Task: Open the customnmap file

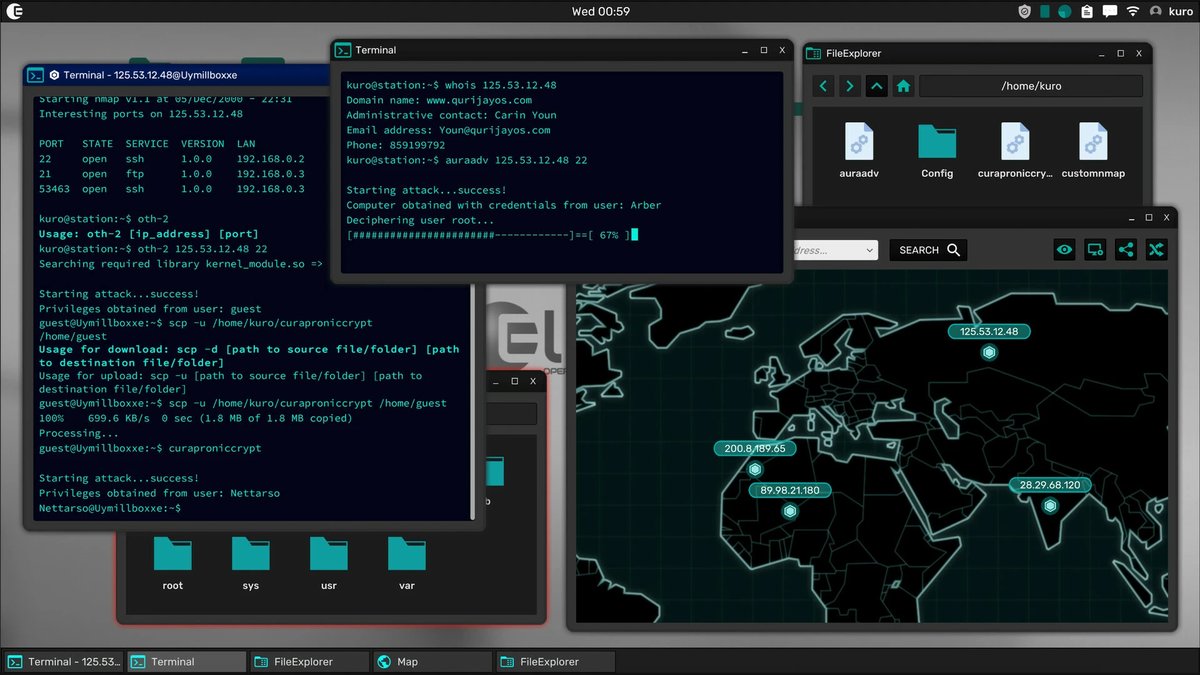Action: (x=1093, y=151)
